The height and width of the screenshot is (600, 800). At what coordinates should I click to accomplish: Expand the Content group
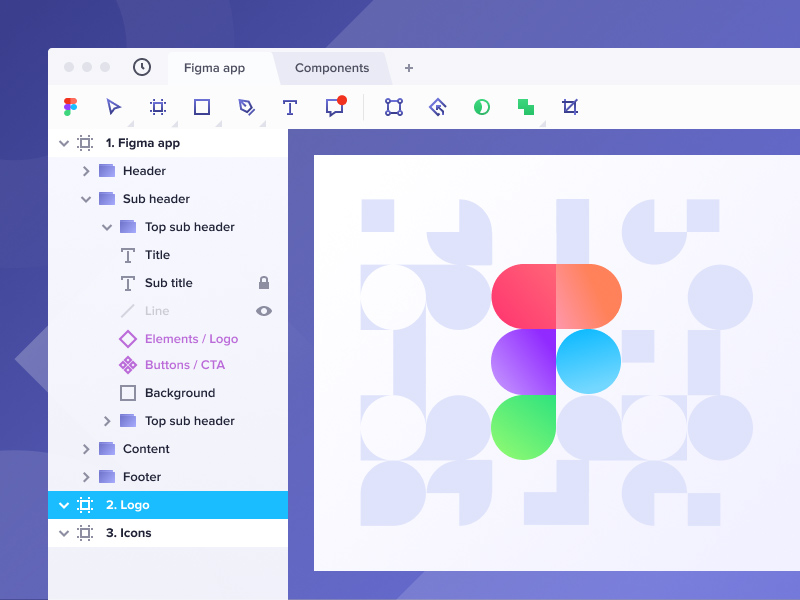coord(86,449)
